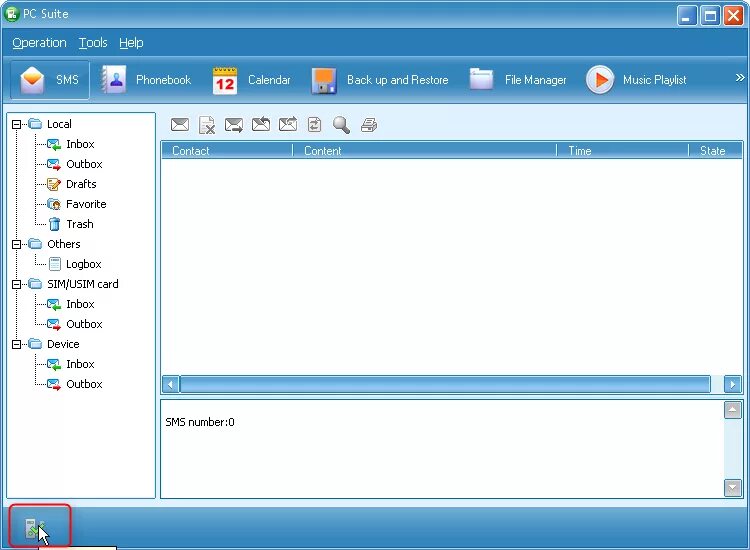Open the File Manager module

pyautogui.click(x=518, y=80)
